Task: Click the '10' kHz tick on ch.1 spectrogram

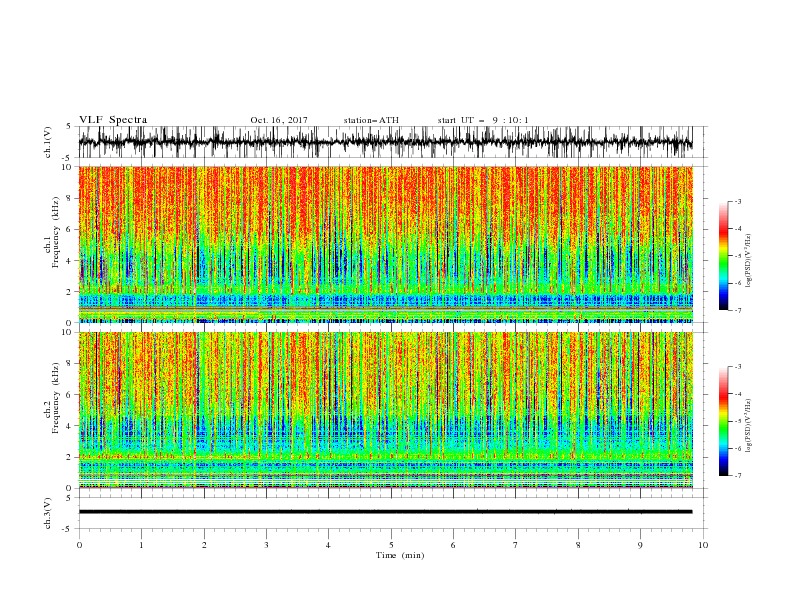Action: 69,167
